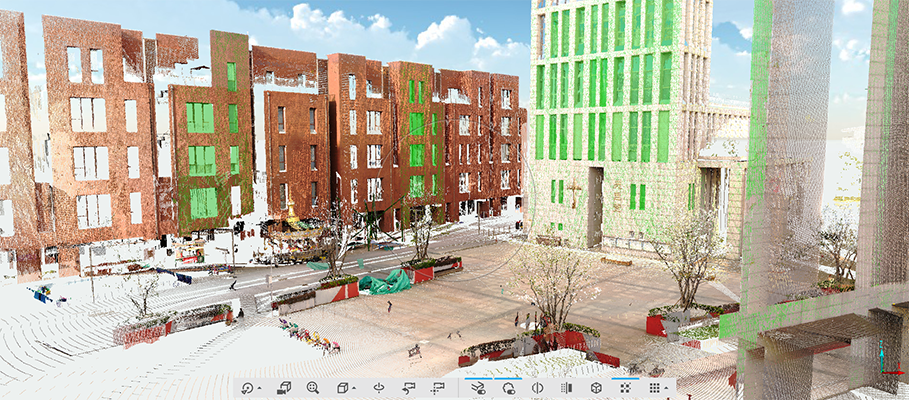
Task: Select the turntable rotate-around-axis icon
Action: [x=379, y=388]
